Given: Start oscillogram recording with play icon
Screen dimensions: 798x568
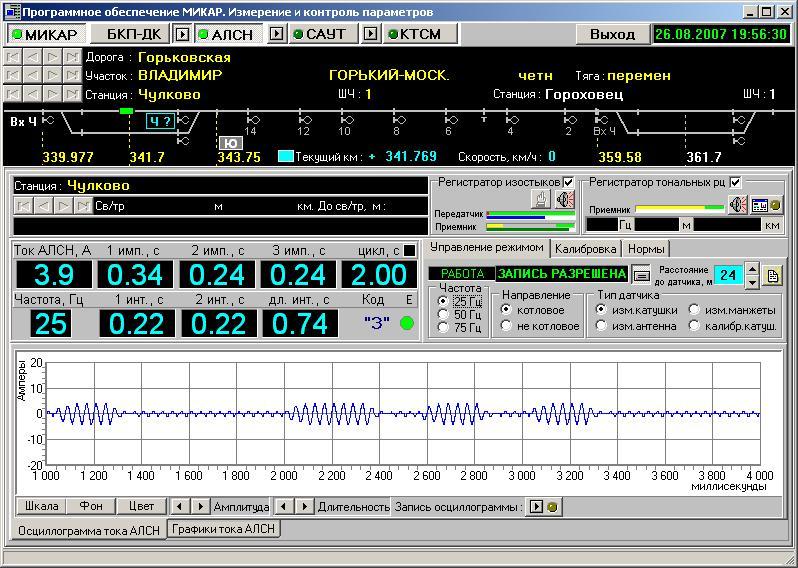Looking at the screenshot, I should (x=535, y=507).
